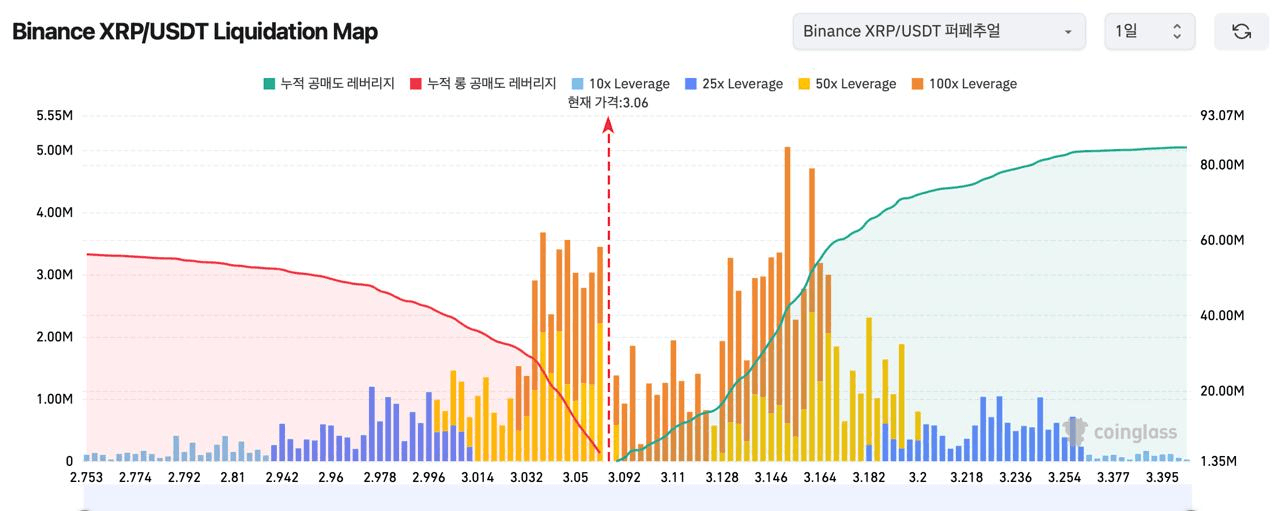Click the 3.092 price axis label

(623, 477)
